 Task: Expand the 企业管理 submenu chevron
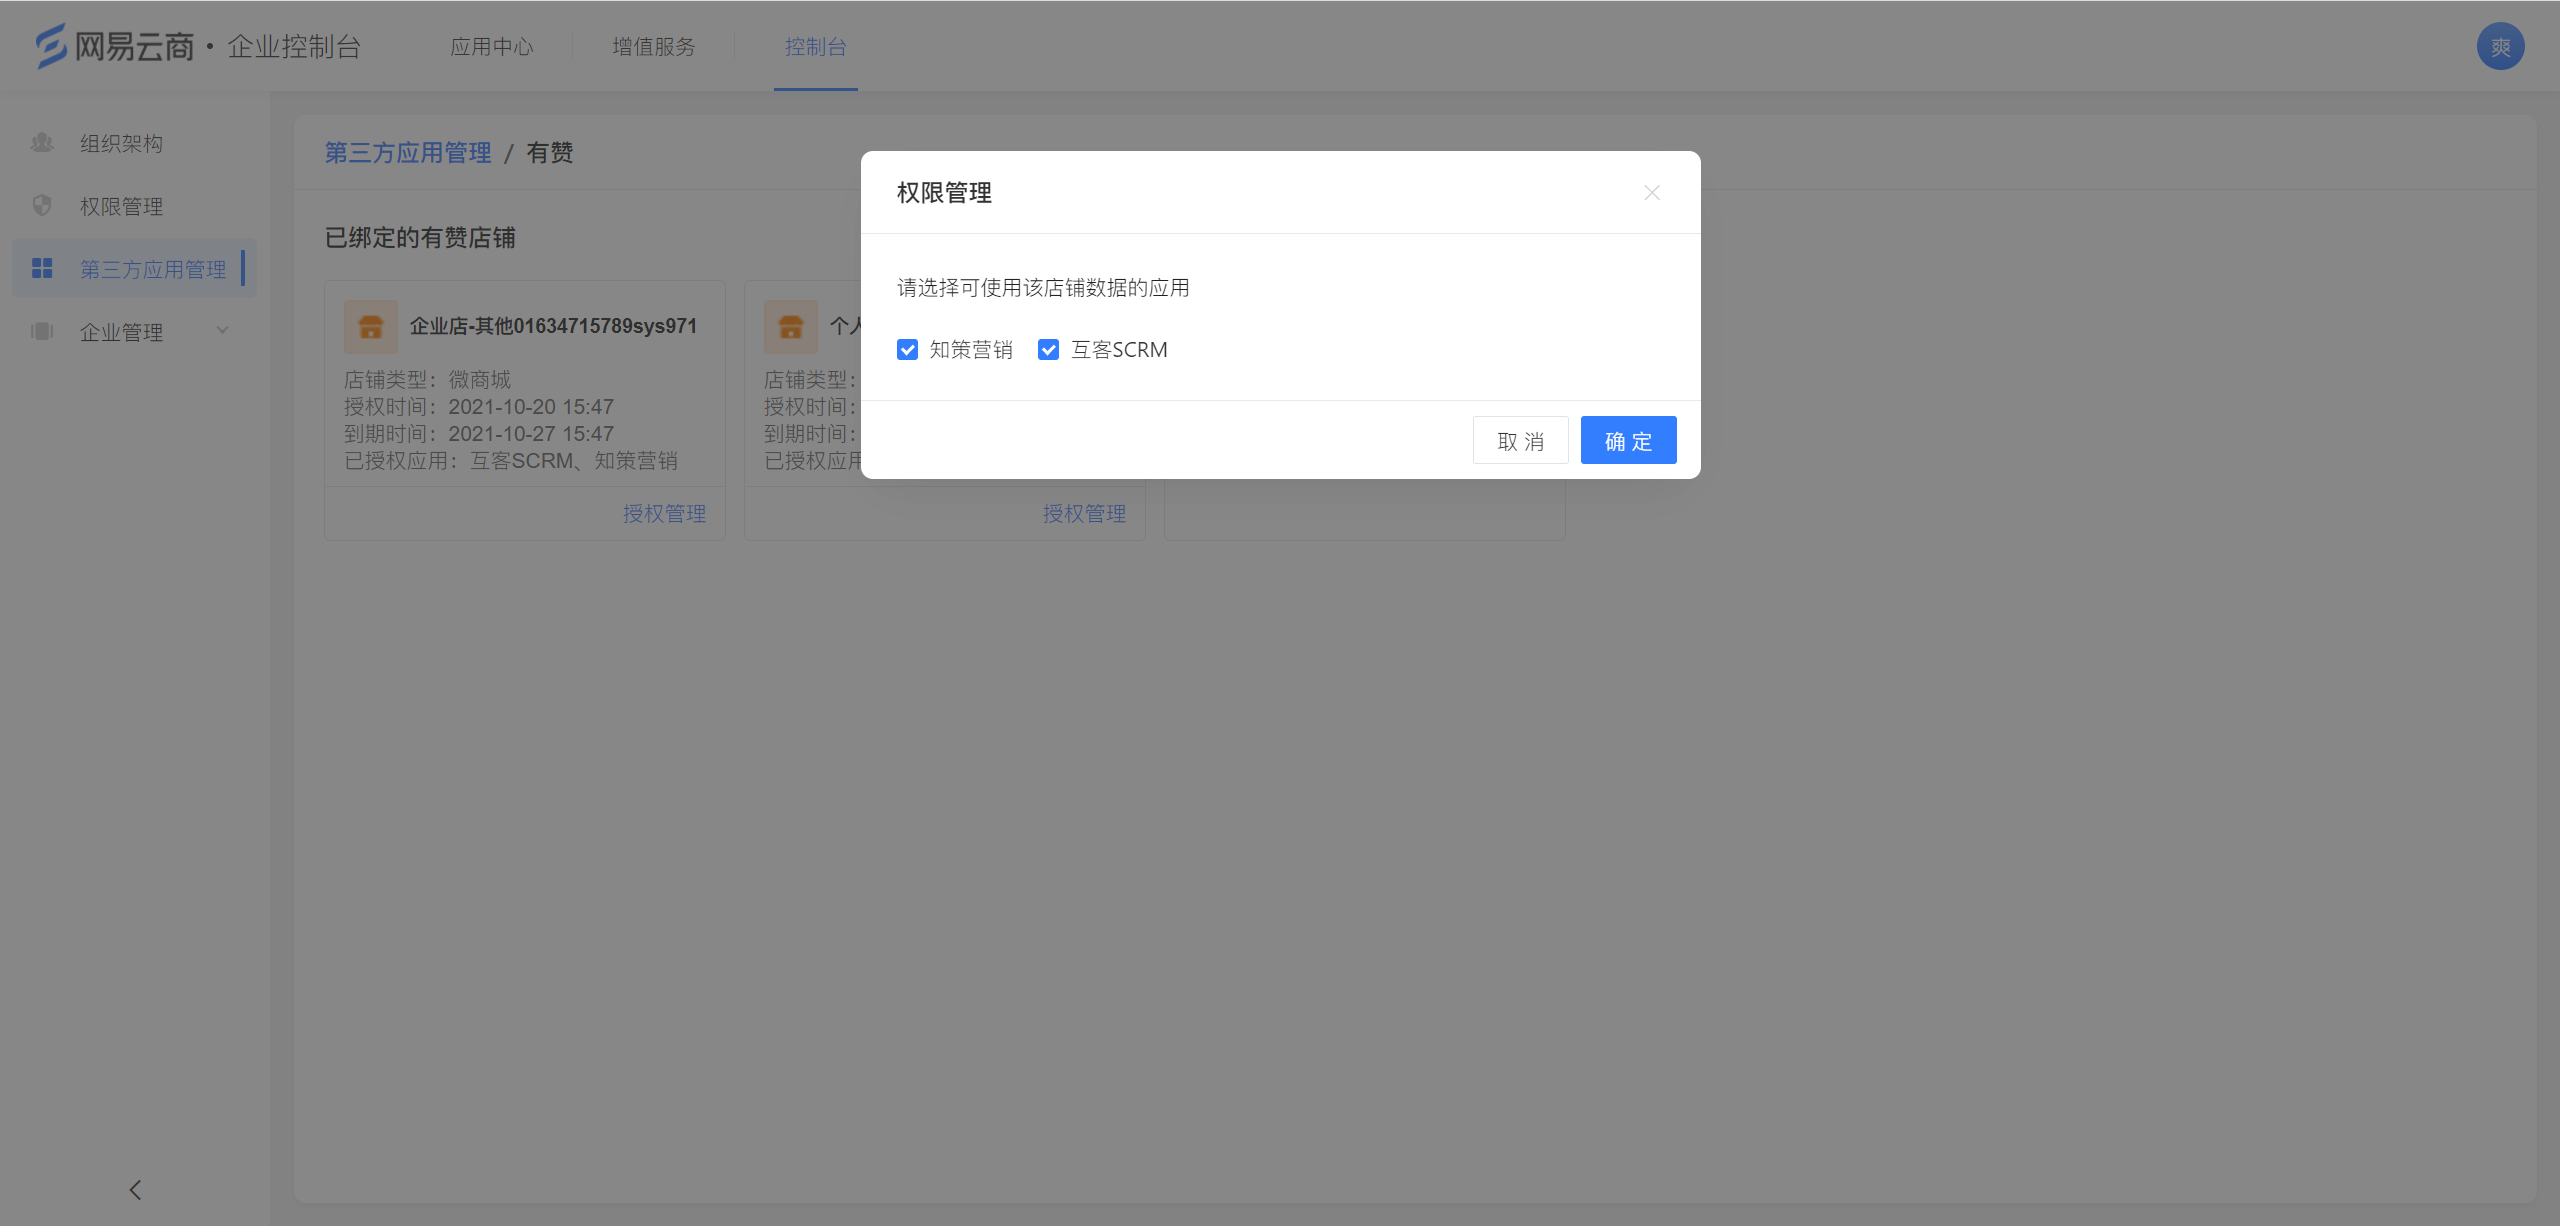pyautogui.click(x=223, y=331)
